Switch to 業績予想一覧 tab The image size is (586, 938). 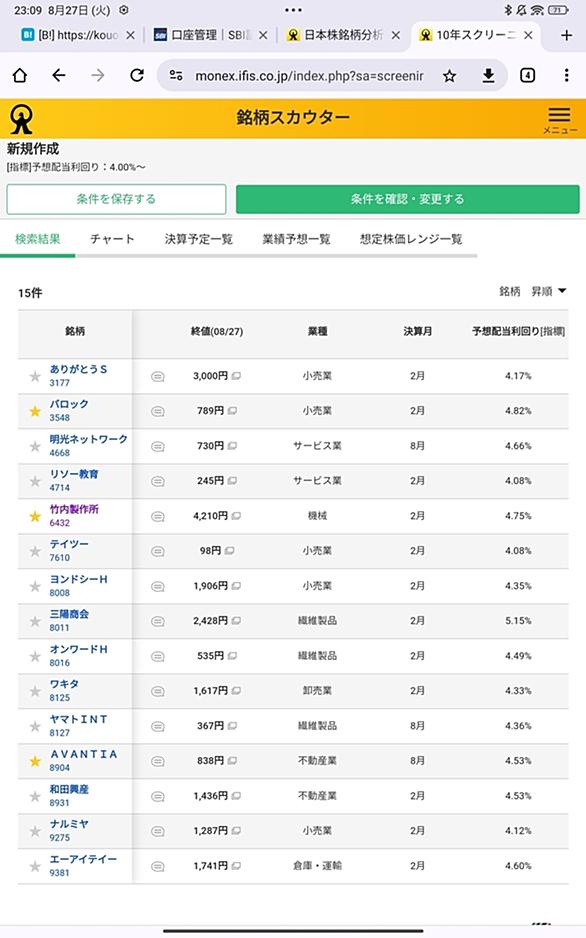(x=296, y=239)
